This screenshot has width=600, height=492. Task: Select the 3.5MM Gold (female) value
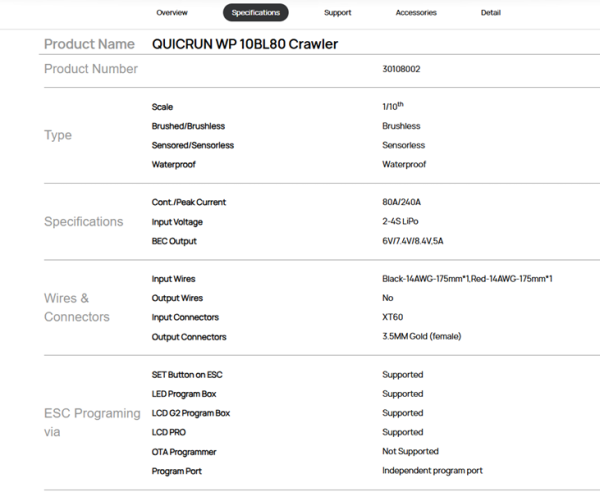[x=422, y=336]
